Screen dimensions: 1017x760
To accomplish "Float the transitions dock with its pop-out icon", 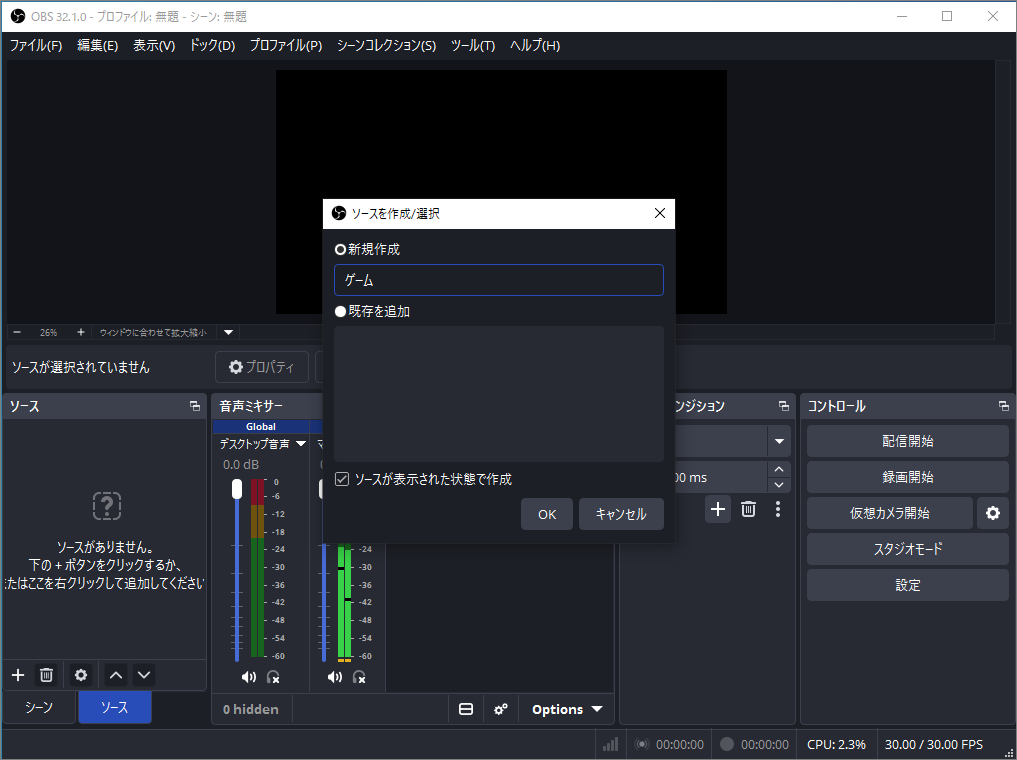I will 784,406.
